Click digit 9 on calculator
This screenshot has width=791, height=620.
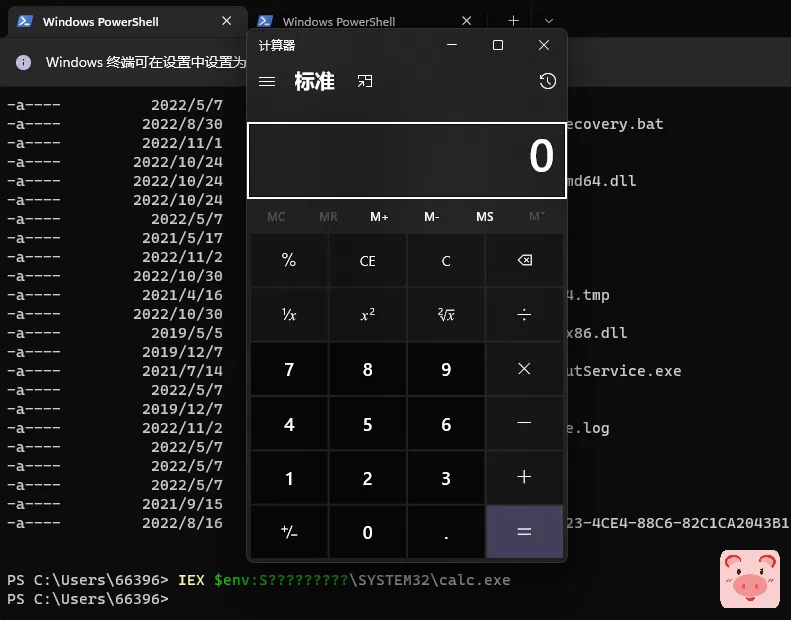[x=446, y=369]
